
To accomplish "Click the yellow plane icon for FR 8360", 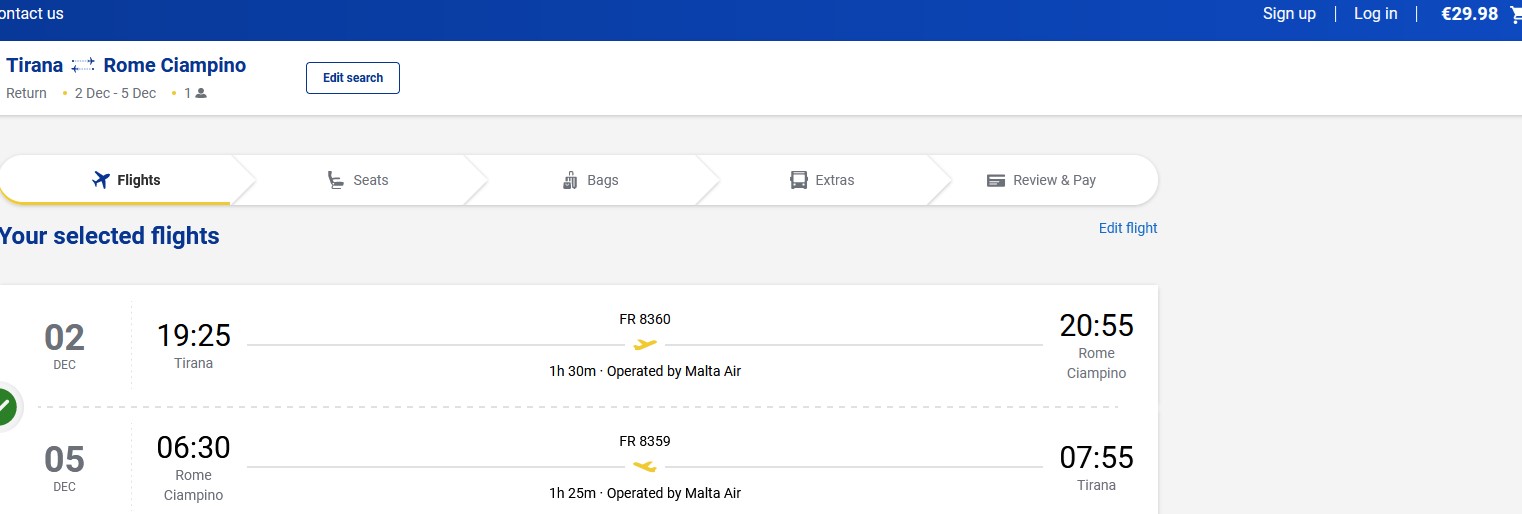I will coord(645,345).
